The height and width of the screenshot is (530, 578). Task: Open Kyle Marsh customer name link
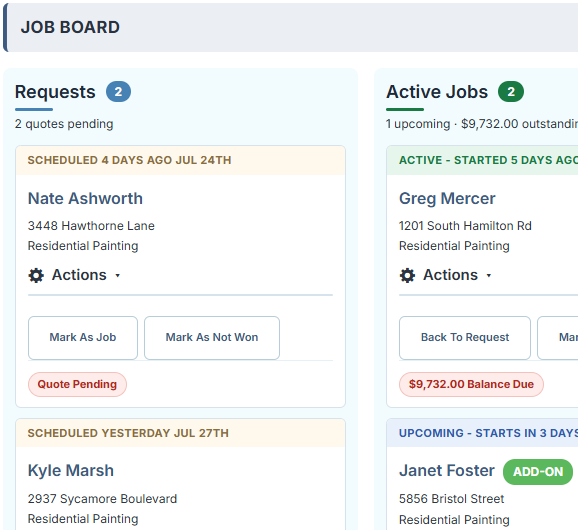point(71,471)
